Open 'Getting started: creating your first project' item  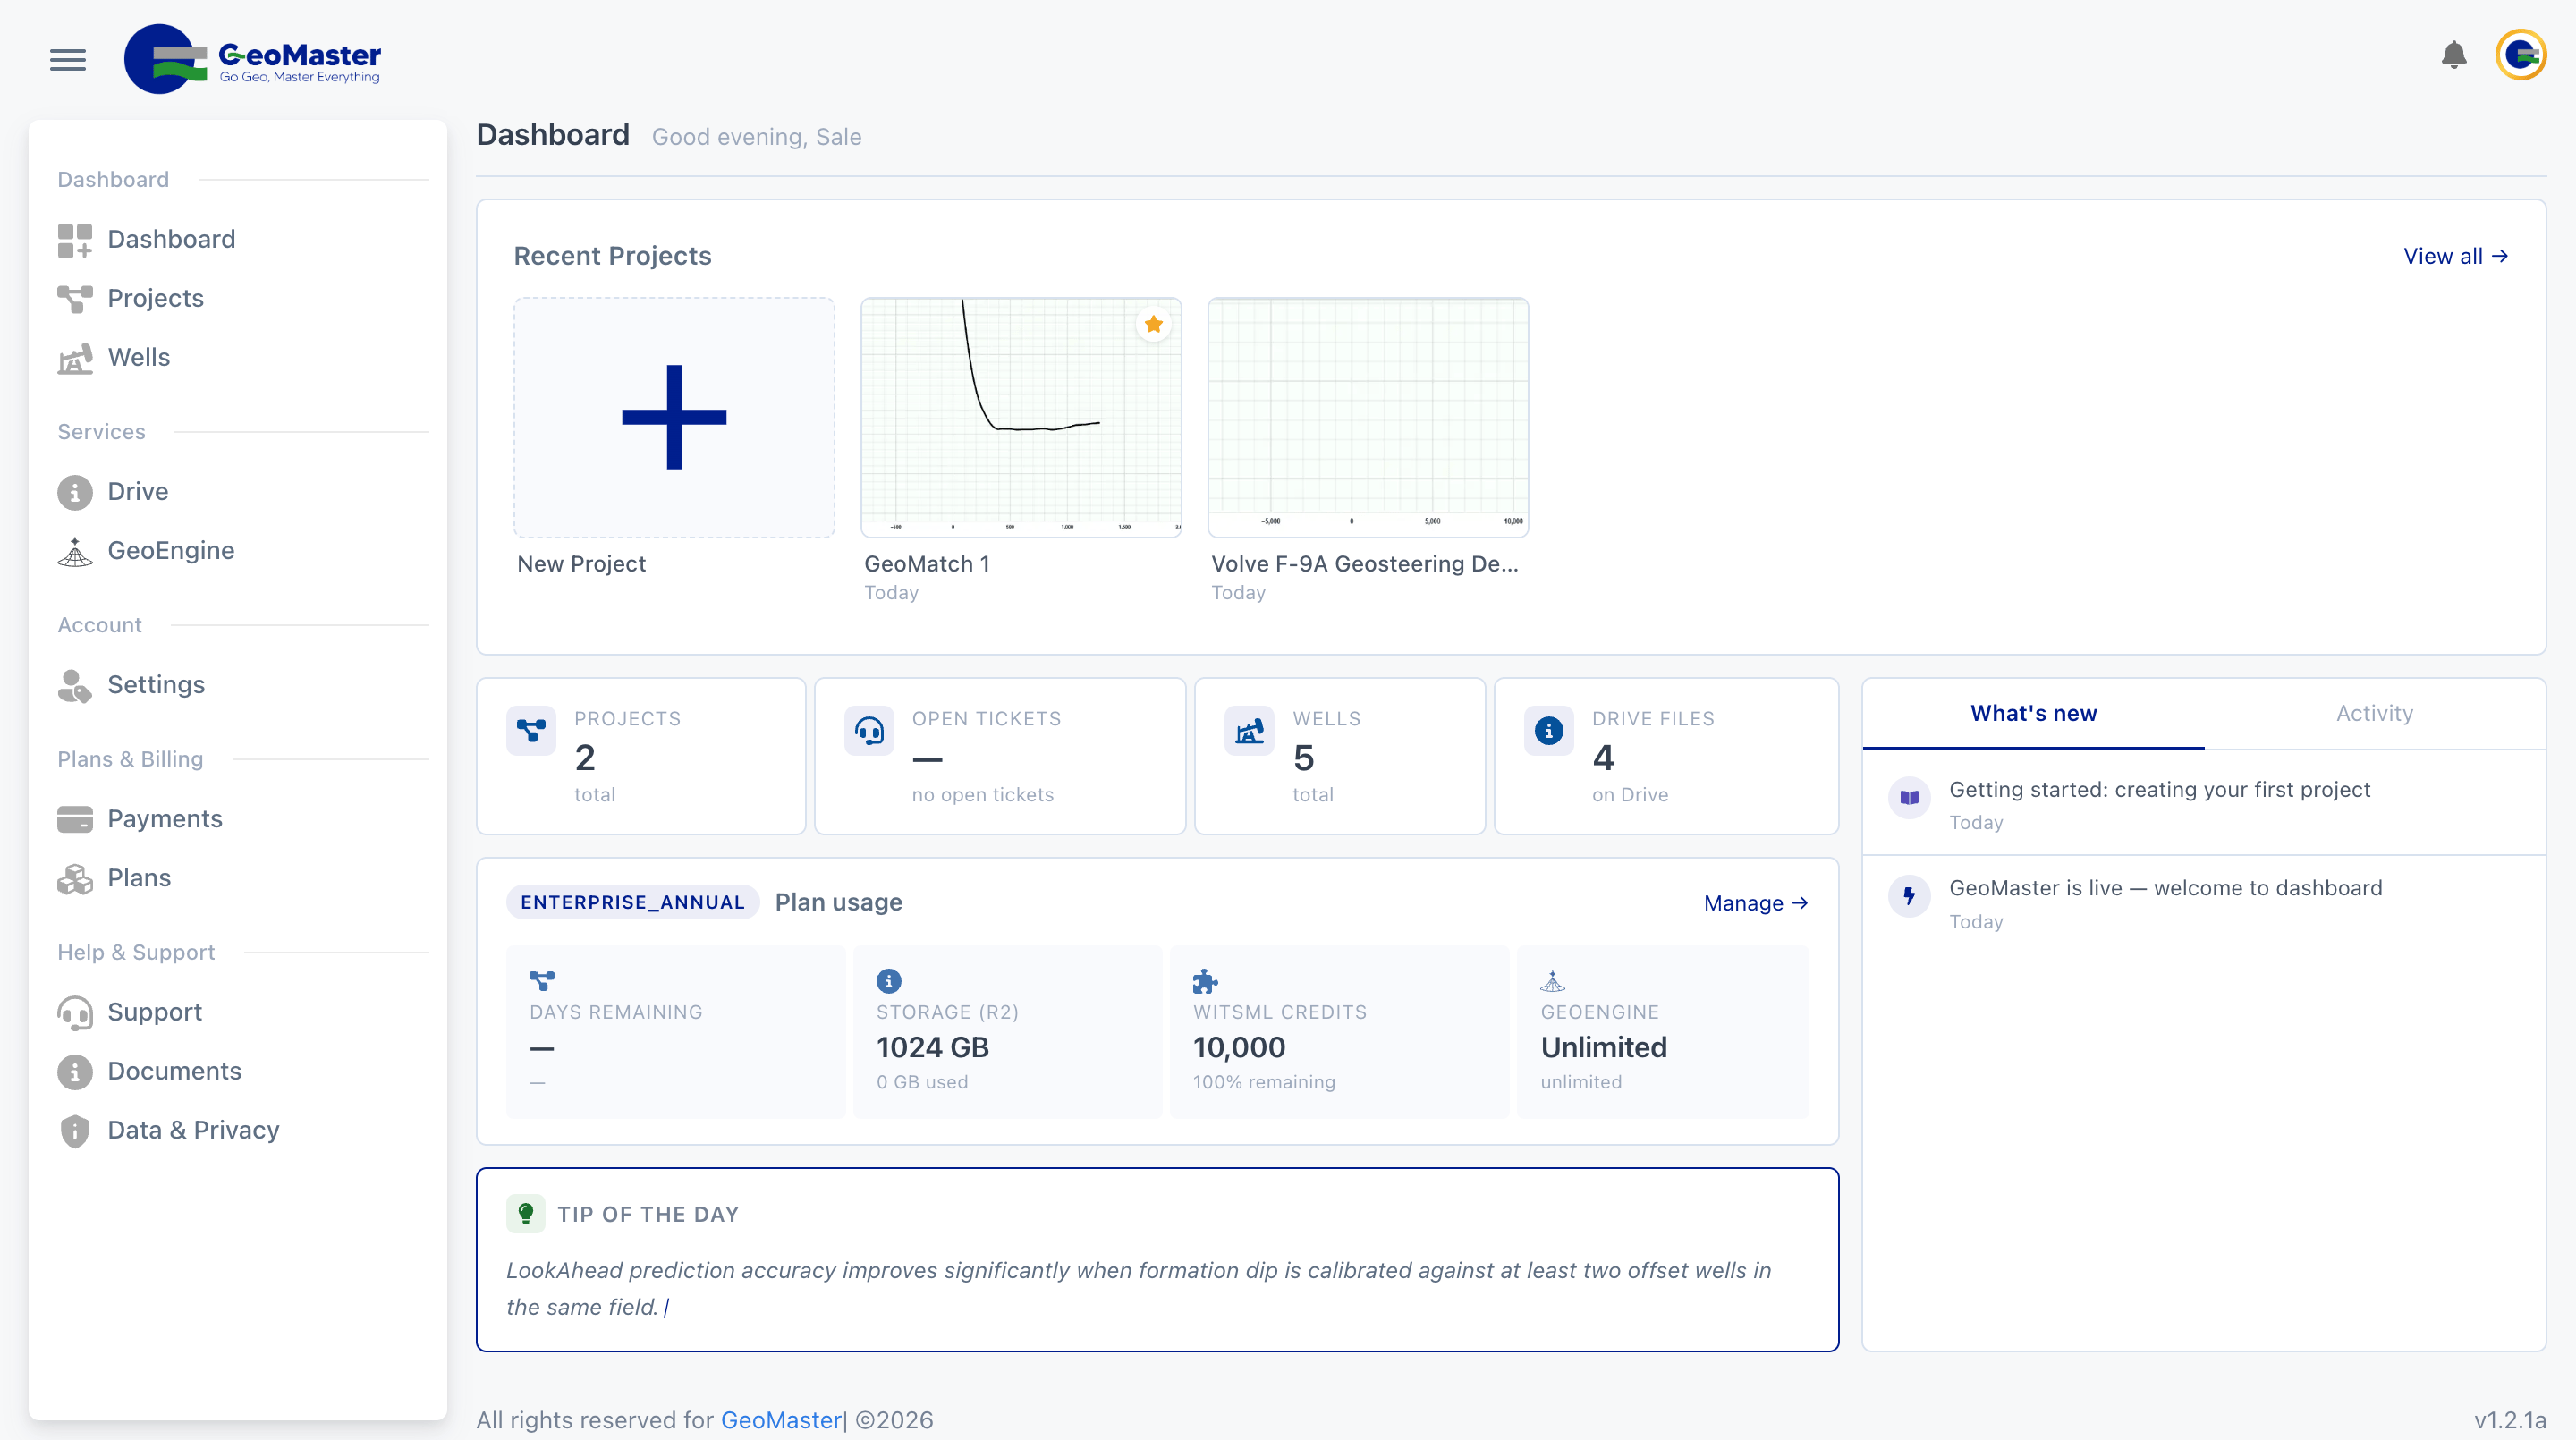[x=2204, y=804]
